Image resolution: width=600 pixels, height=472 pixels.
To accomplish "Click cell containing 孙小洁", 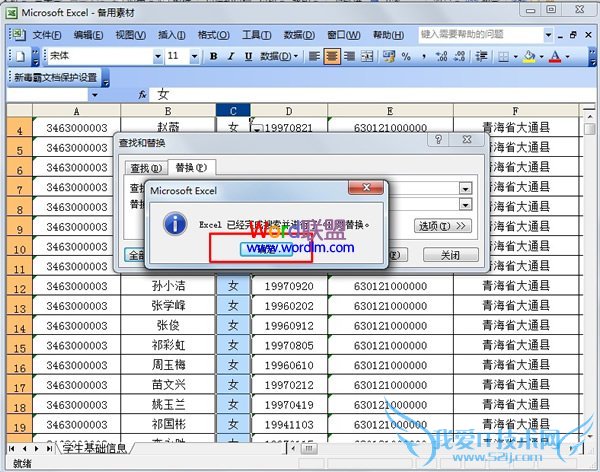I will 168,286.
